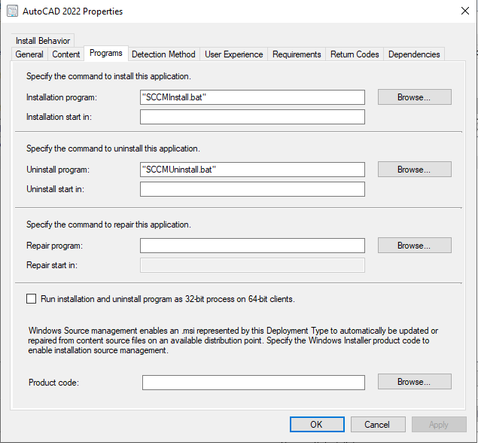Click the Uninstall start in field
The height and width of the screenshot is (443, 478).
point(252,189)
